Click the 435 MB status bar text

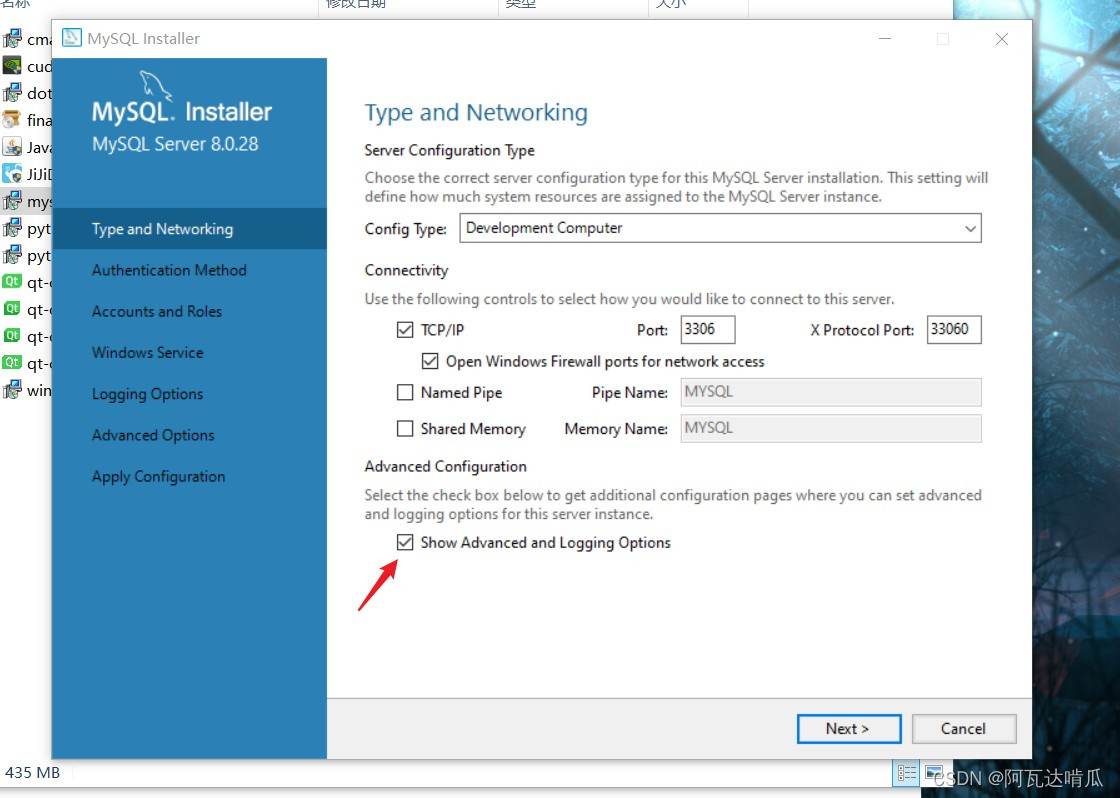32,772
